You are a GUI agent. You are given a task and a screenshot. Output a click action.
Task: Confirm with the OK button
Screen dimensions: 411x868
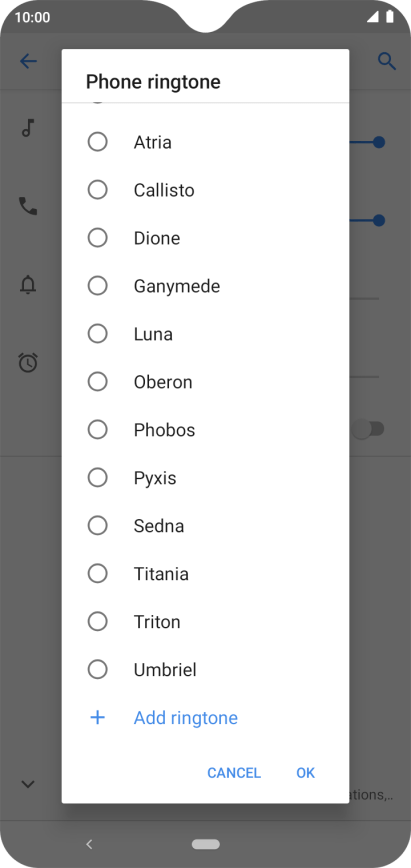pyautogui.click(x=305, y=773)
